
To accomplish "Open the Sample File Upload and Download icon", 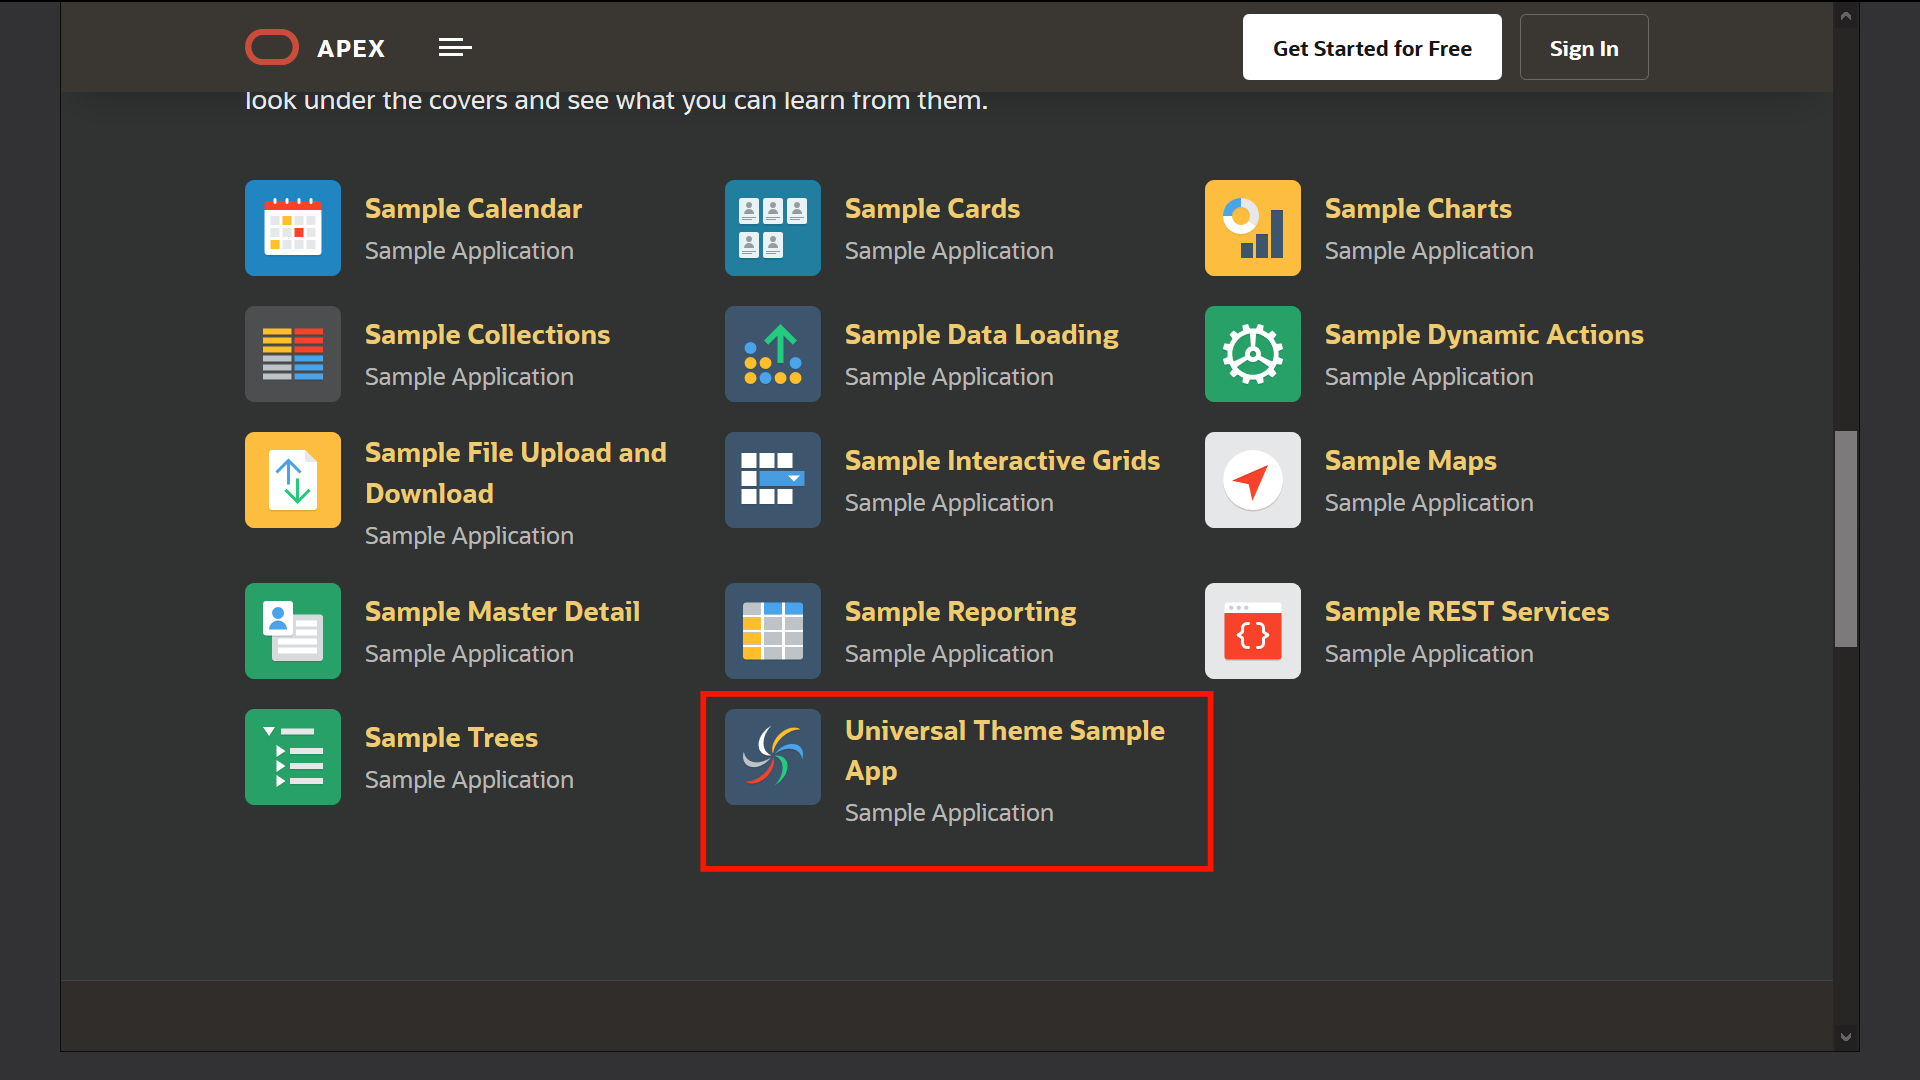I will [292, 480].
